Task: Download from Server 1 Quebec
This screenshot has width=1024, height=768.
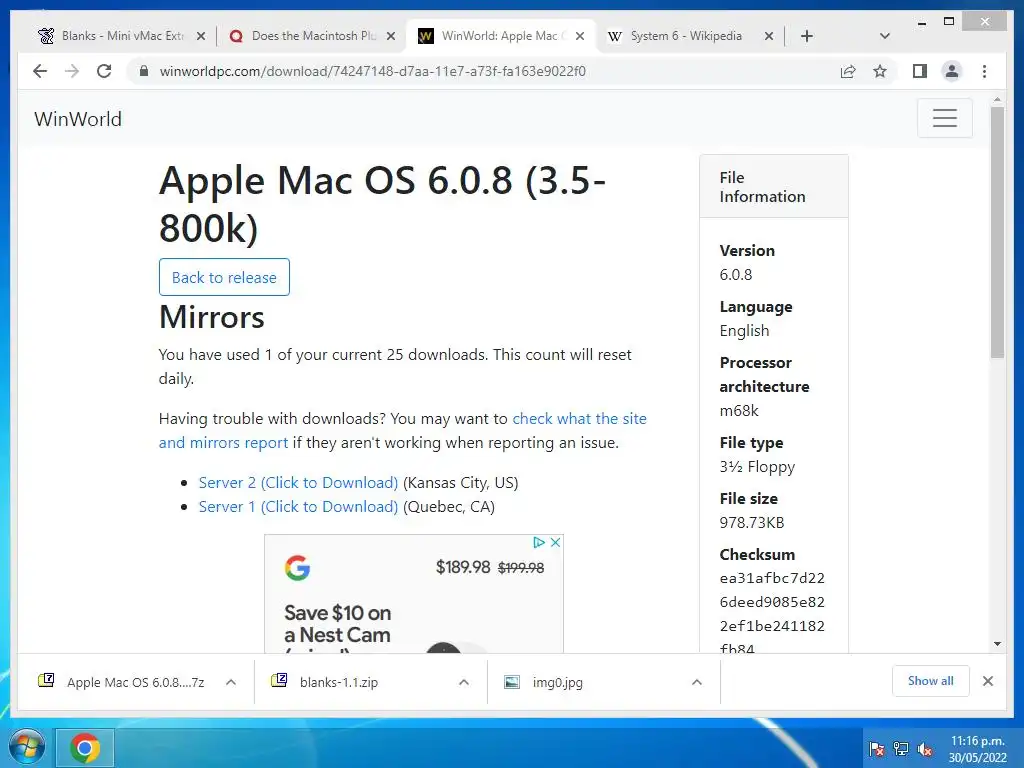Action: coord(298,507)
